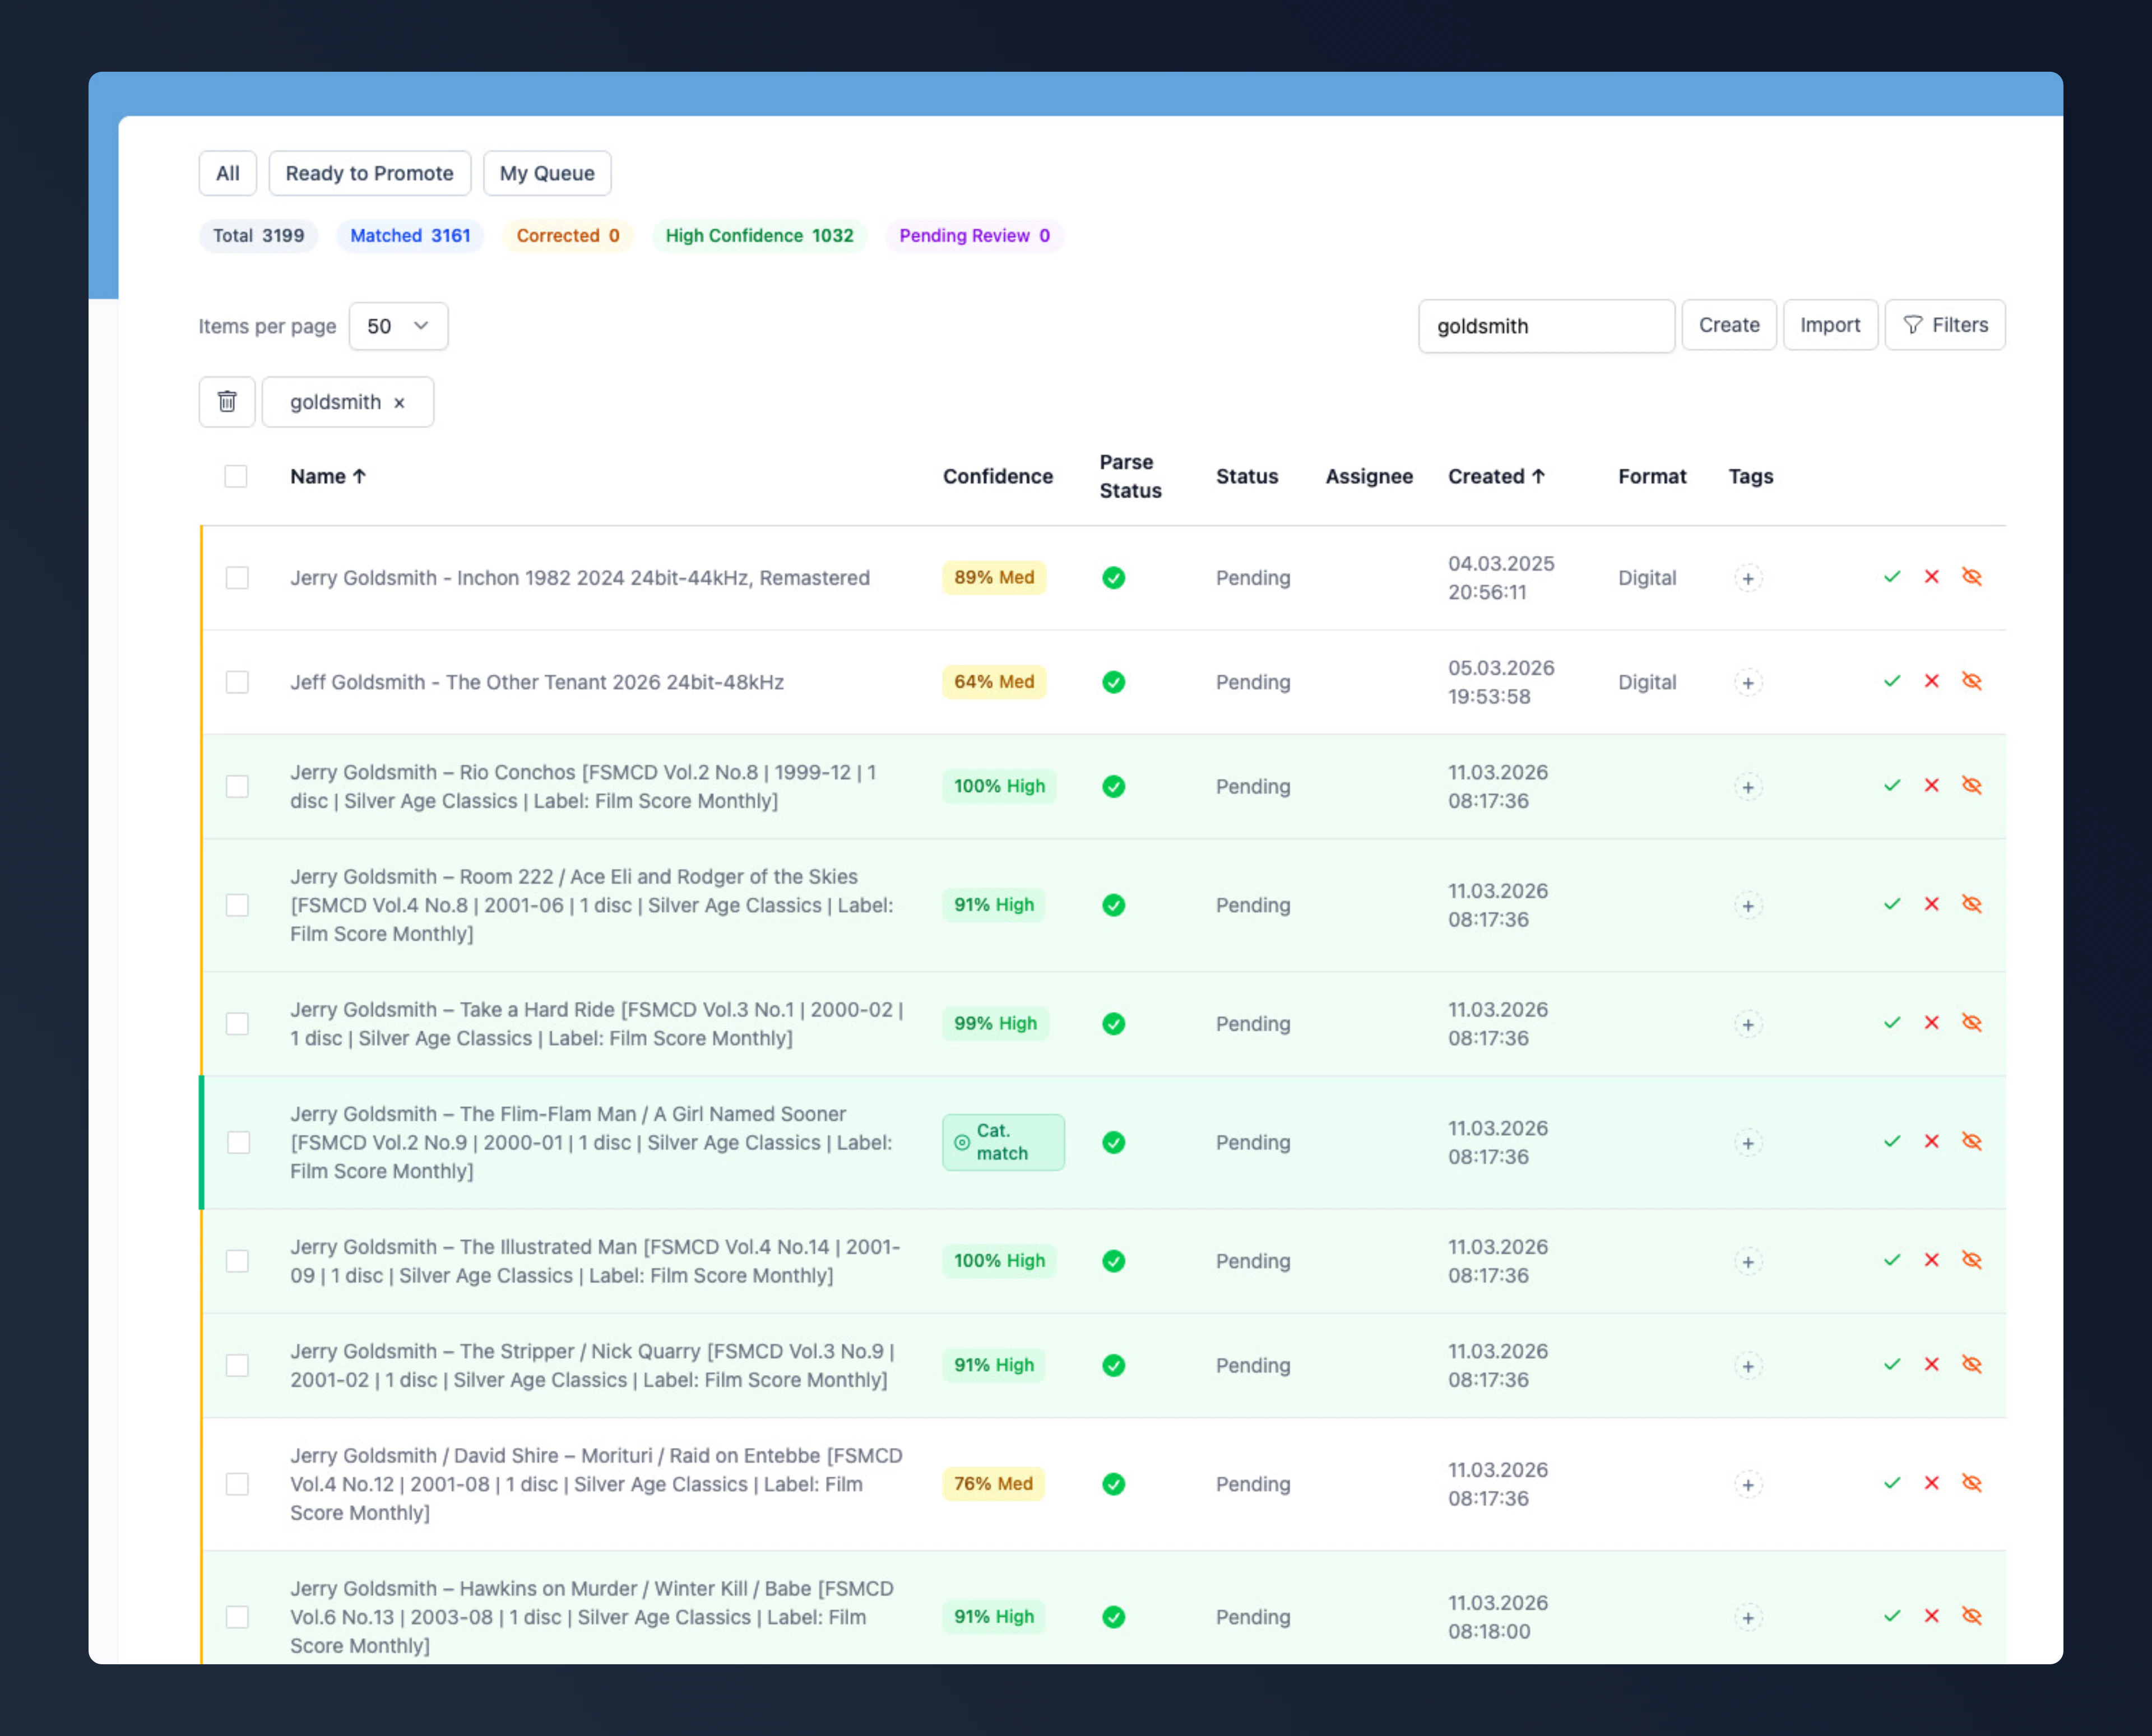Remove the goldsmith filter chip
The height and width of the screenshot is (1736, 2152).
coord(399,403)
